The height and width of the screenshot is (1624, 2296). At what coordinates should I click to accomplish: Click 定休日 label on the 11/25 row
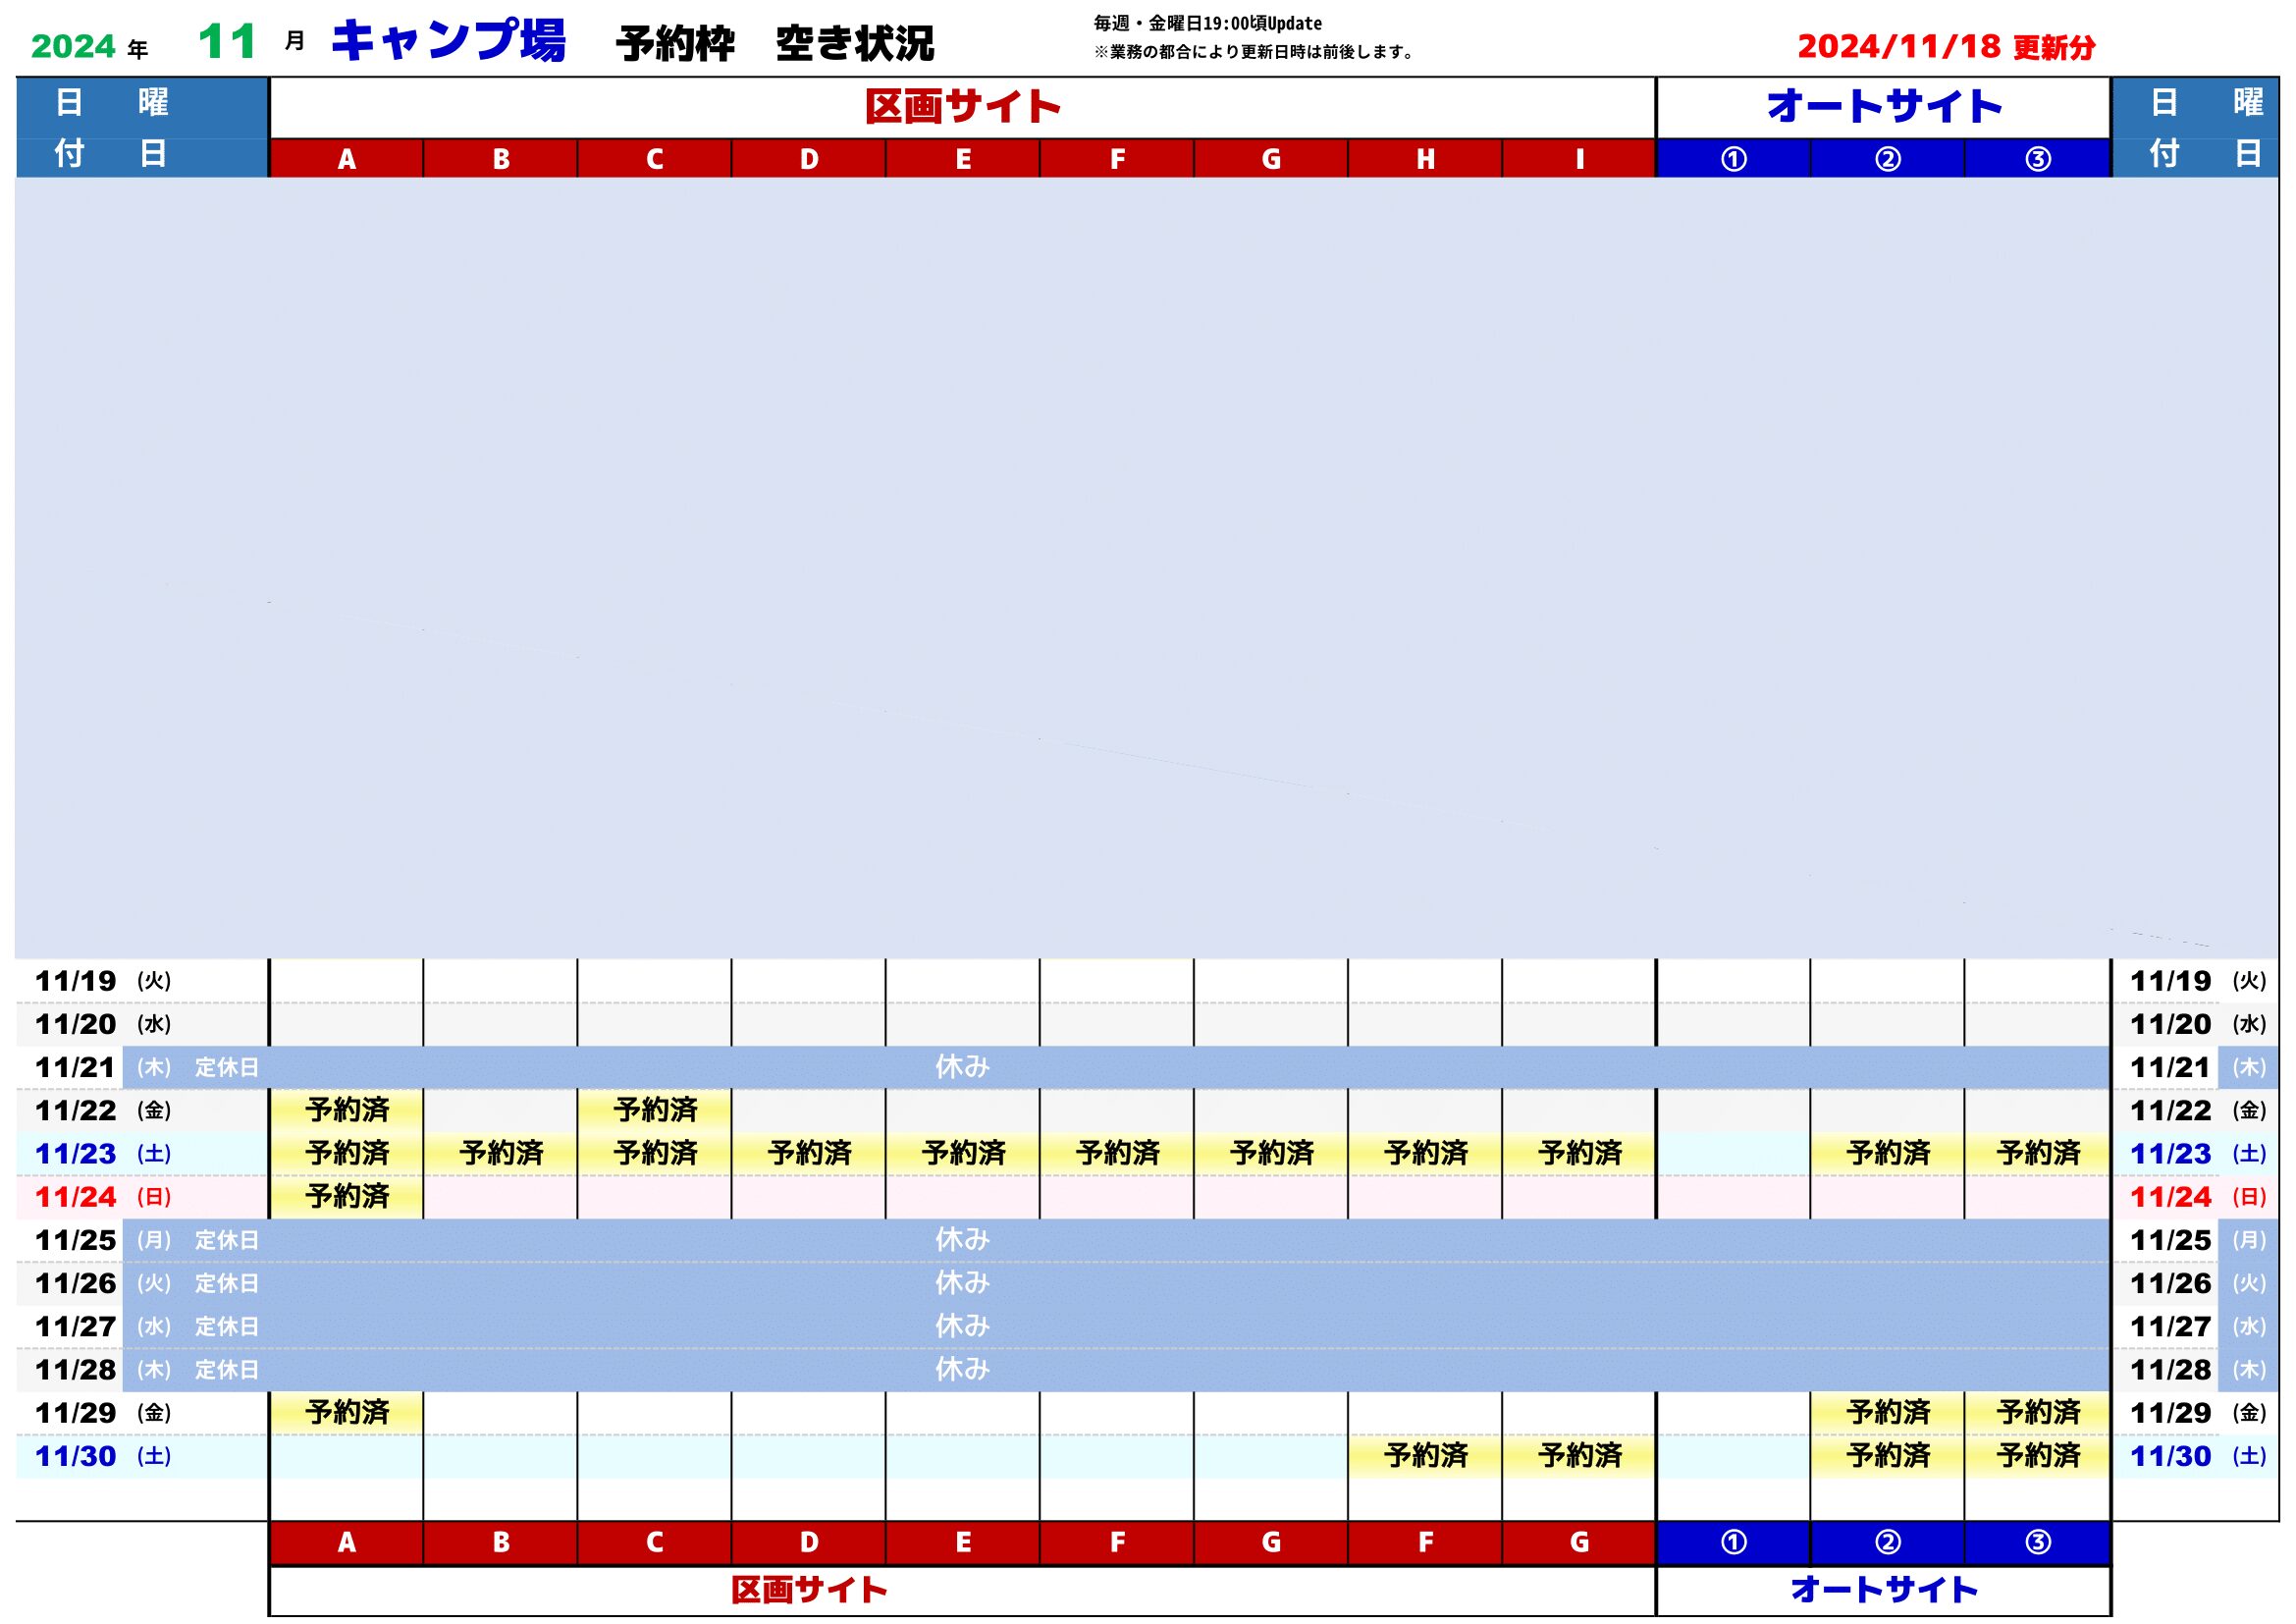click(227, 1240)
